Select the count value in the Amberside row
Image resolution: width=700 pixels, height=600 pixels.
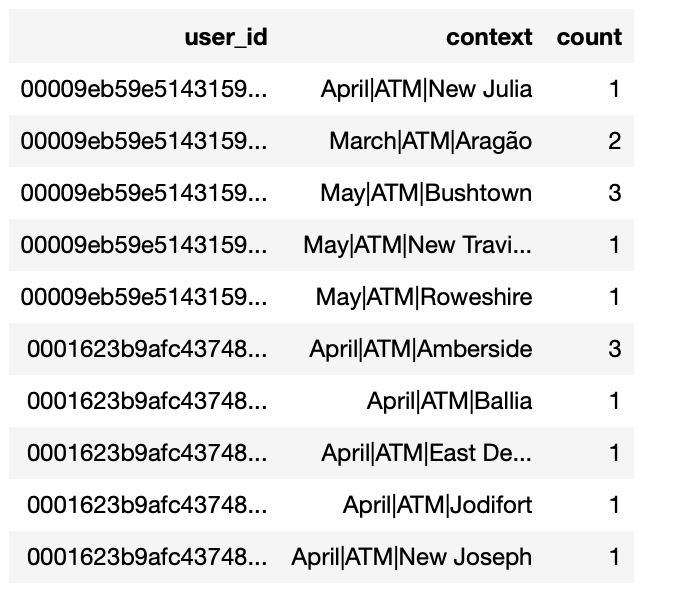pos(614,349)
